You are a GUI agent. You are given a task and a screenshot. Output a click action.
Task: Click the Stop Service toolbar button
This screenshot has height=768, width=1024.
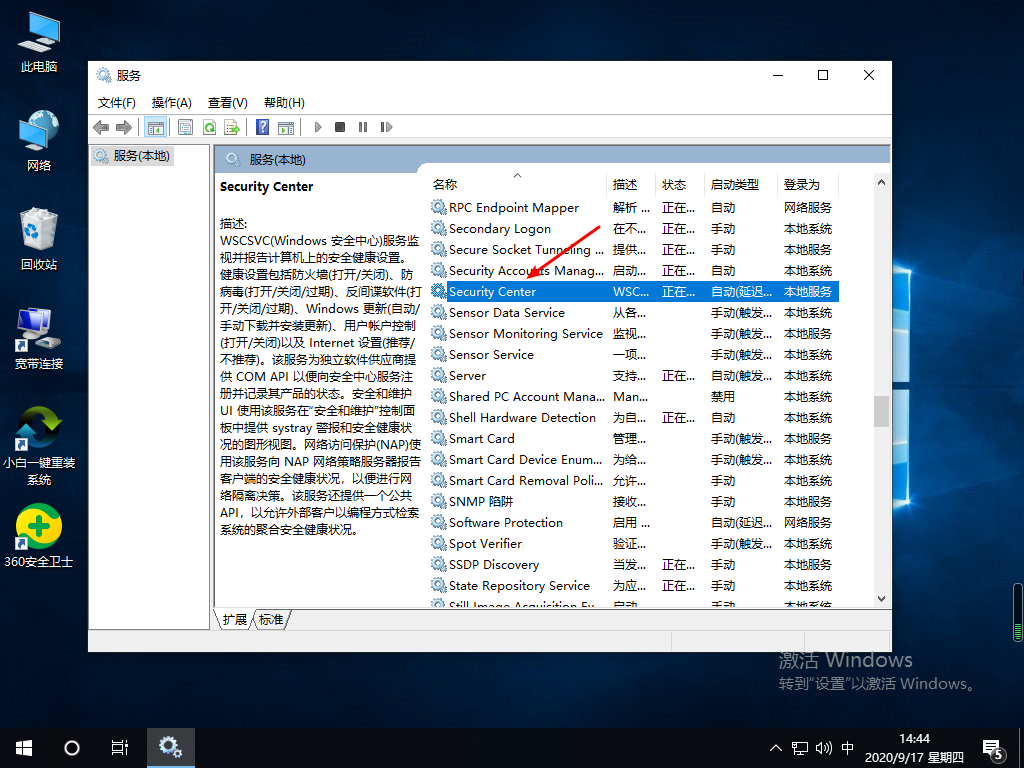pos(340,127)
